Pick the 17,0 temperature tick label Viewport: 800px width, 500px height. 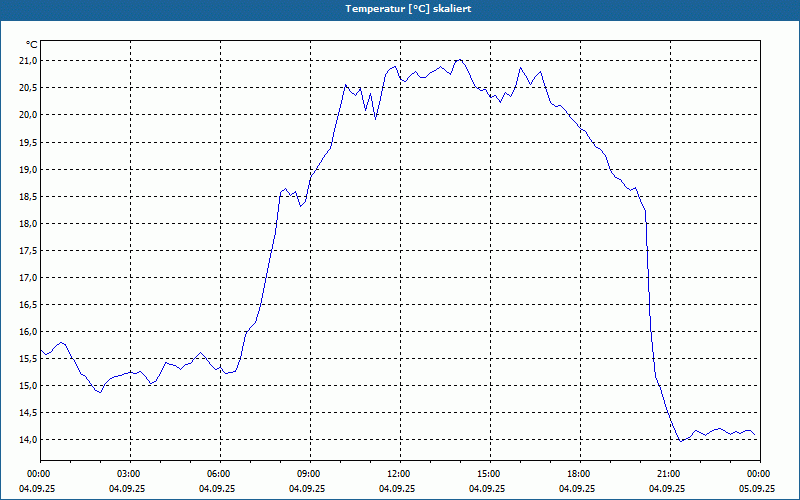click(28, 278)
